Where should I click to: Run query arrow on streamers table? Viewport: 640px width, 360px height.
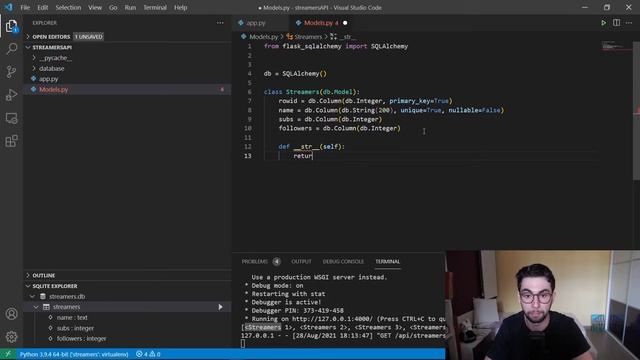[x=220, y=307]
